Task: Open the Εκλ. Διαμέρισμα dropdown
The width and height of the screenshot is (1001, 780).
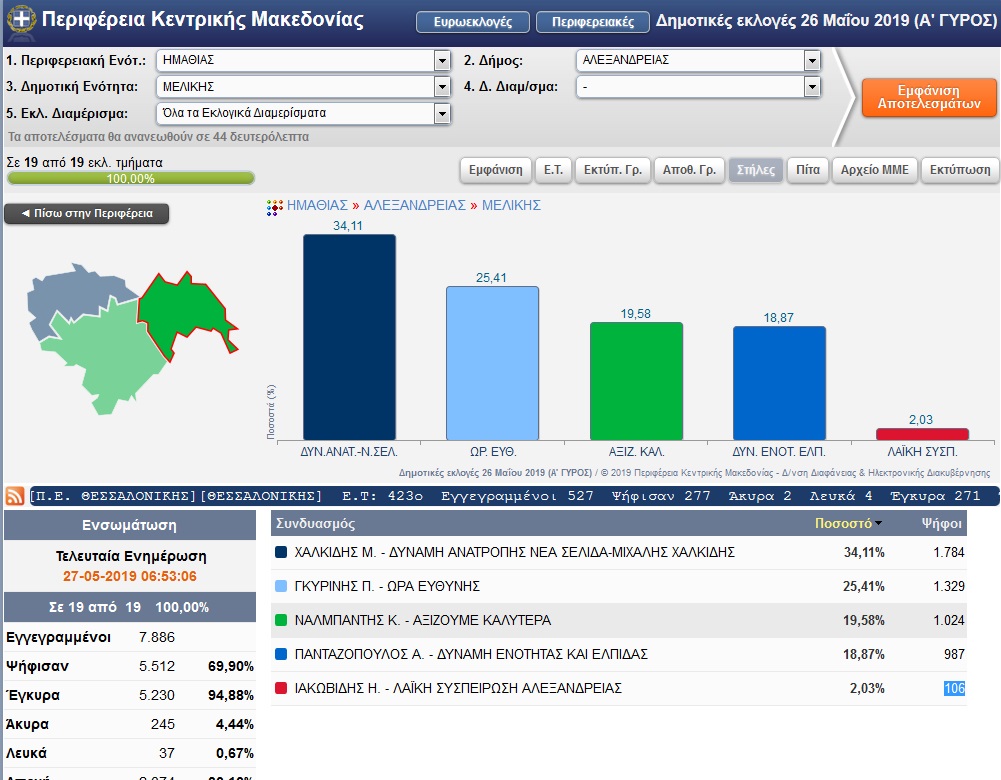Action: (442, 114)
